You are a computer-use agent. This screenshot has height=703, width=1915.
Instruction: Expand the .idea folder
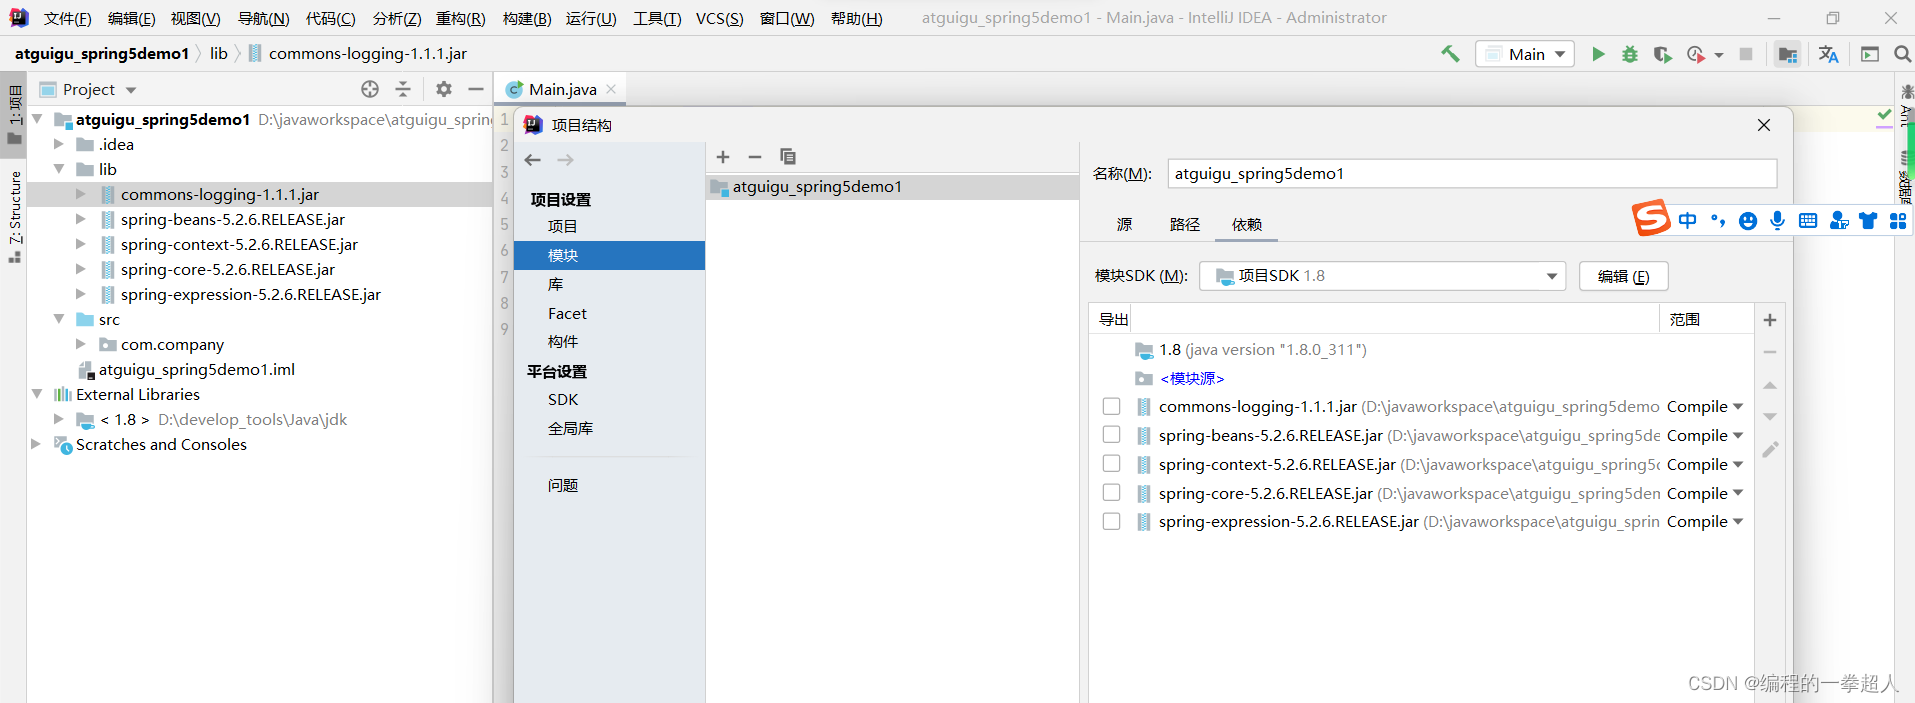pos(59,144)
